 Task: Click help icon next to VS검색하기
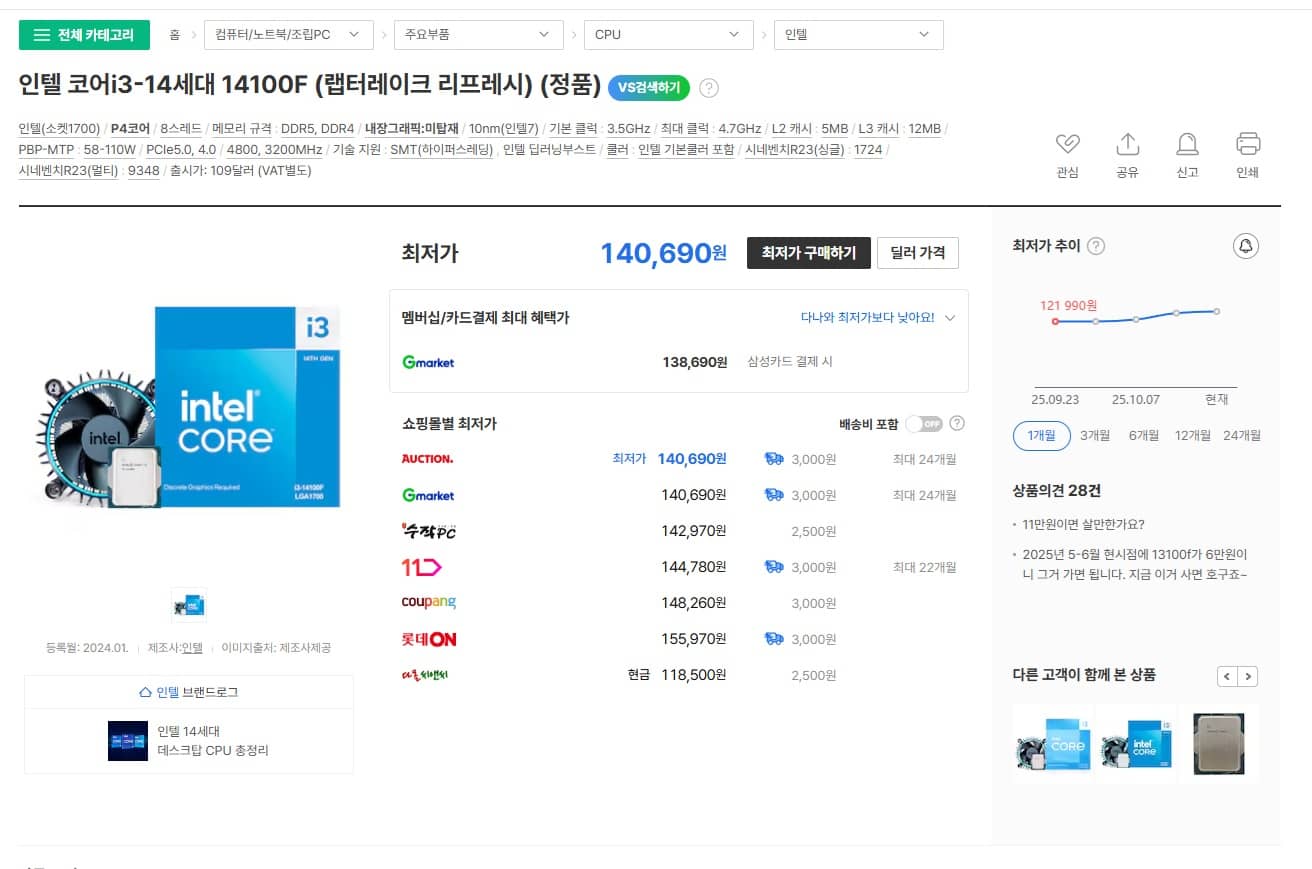click(x=709, y=88)
